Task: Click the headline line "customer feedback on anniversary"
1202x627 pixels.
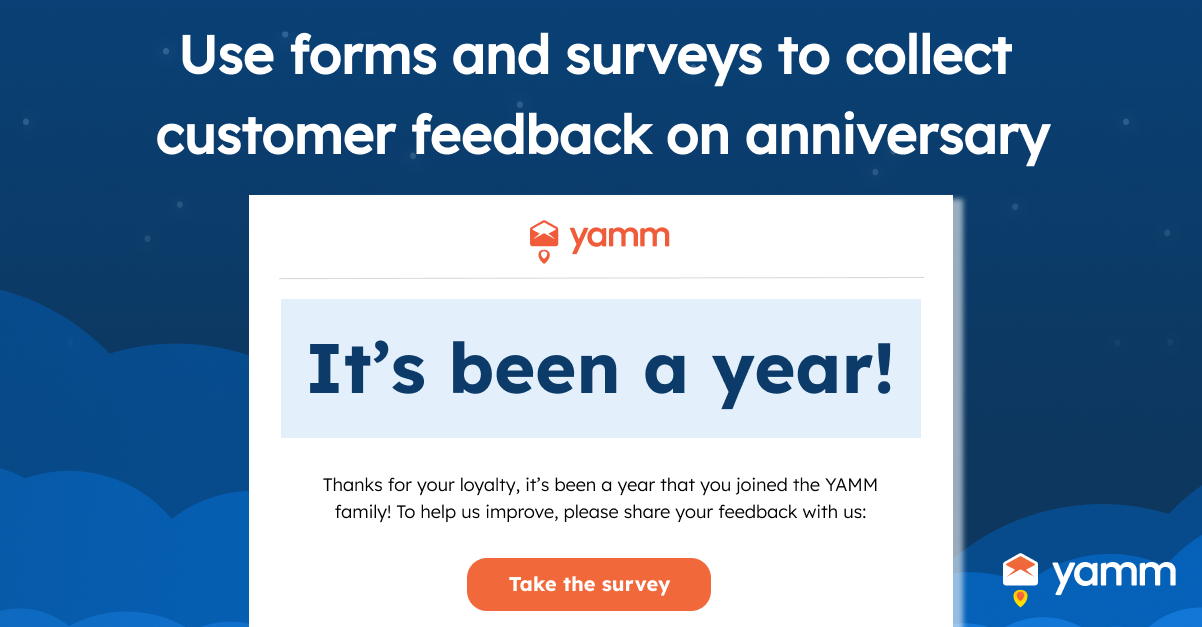Action: click(602, 133)
